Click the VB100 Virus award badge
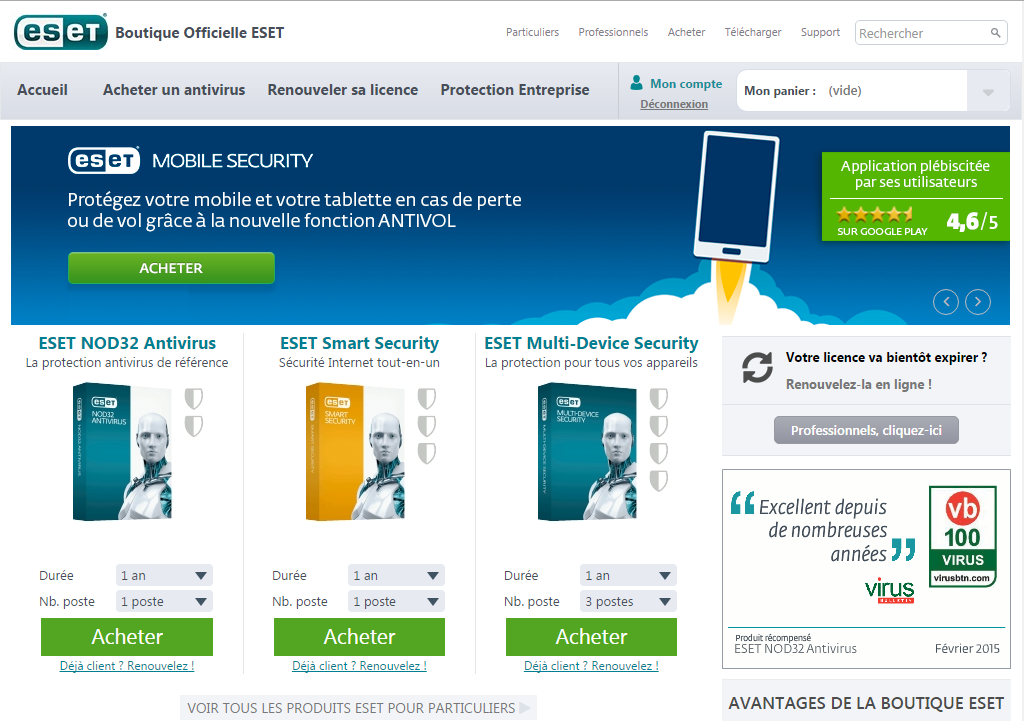This screenshot has width=1024, height=721. coord(963,536)
